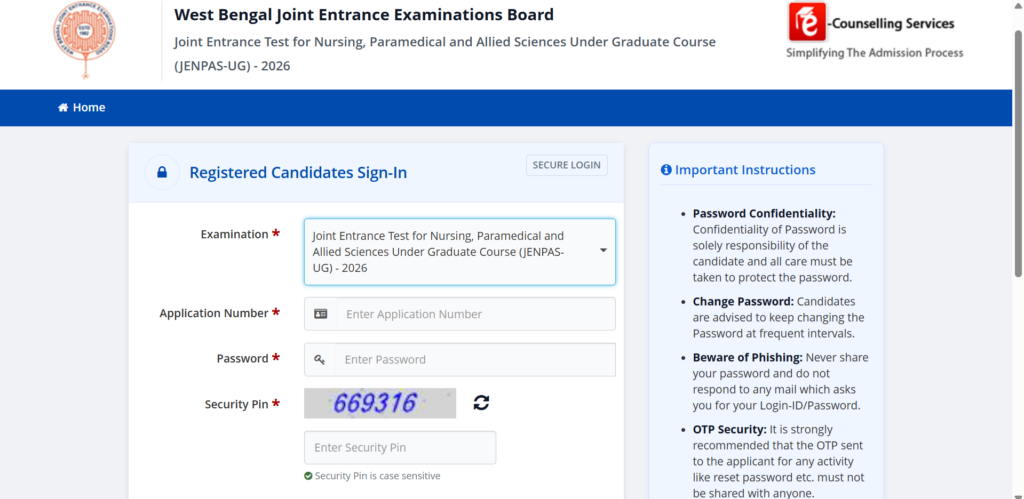Click the captcha image showing 669316
Image resolution: width=1024 pixels, height=499 pixels.
pos(380,404)
